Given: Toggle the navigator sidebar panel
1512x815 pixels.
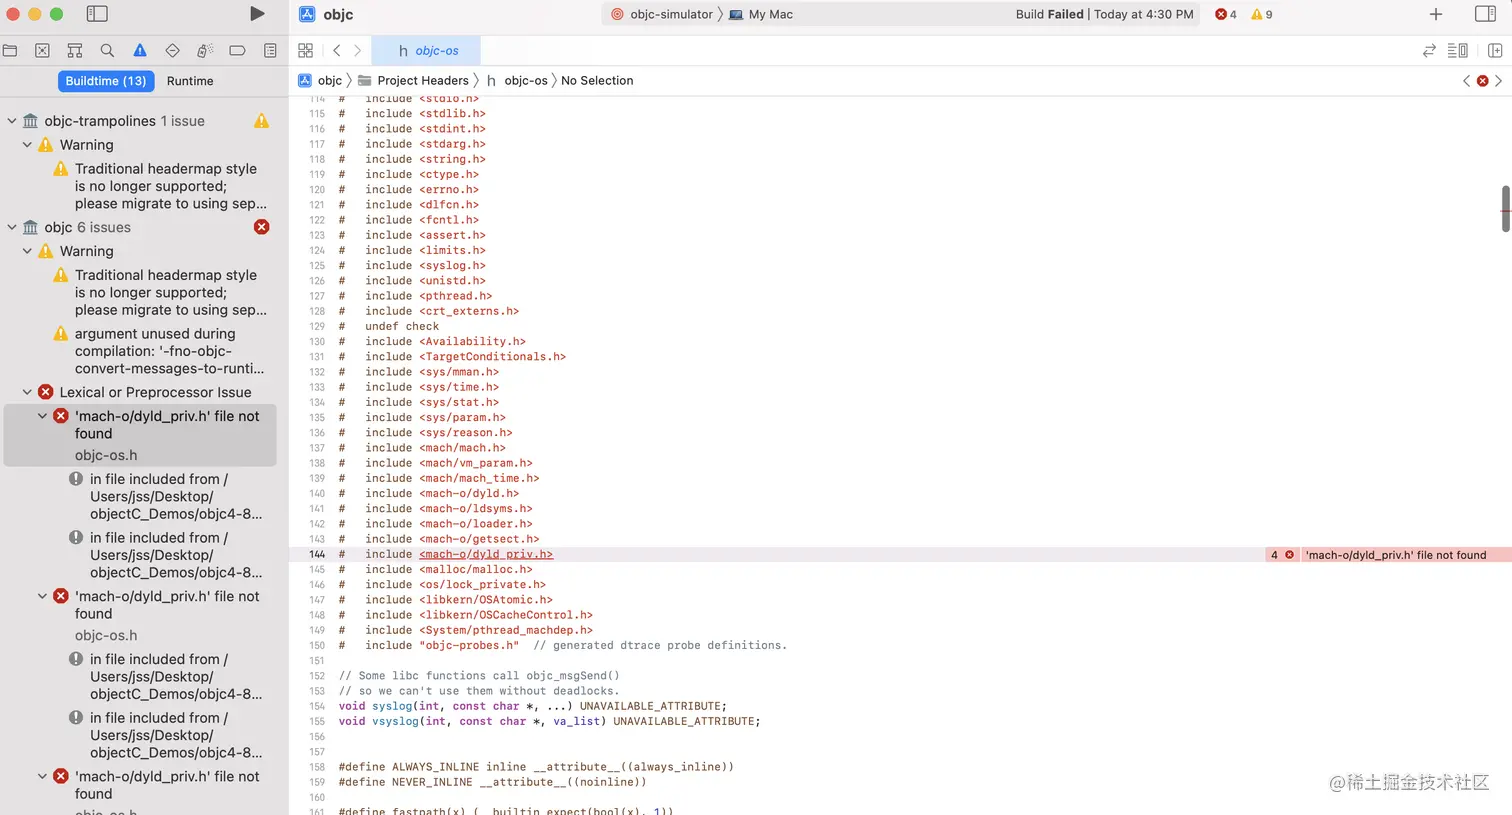Looking at the screenshot, I should coord(97,14).
